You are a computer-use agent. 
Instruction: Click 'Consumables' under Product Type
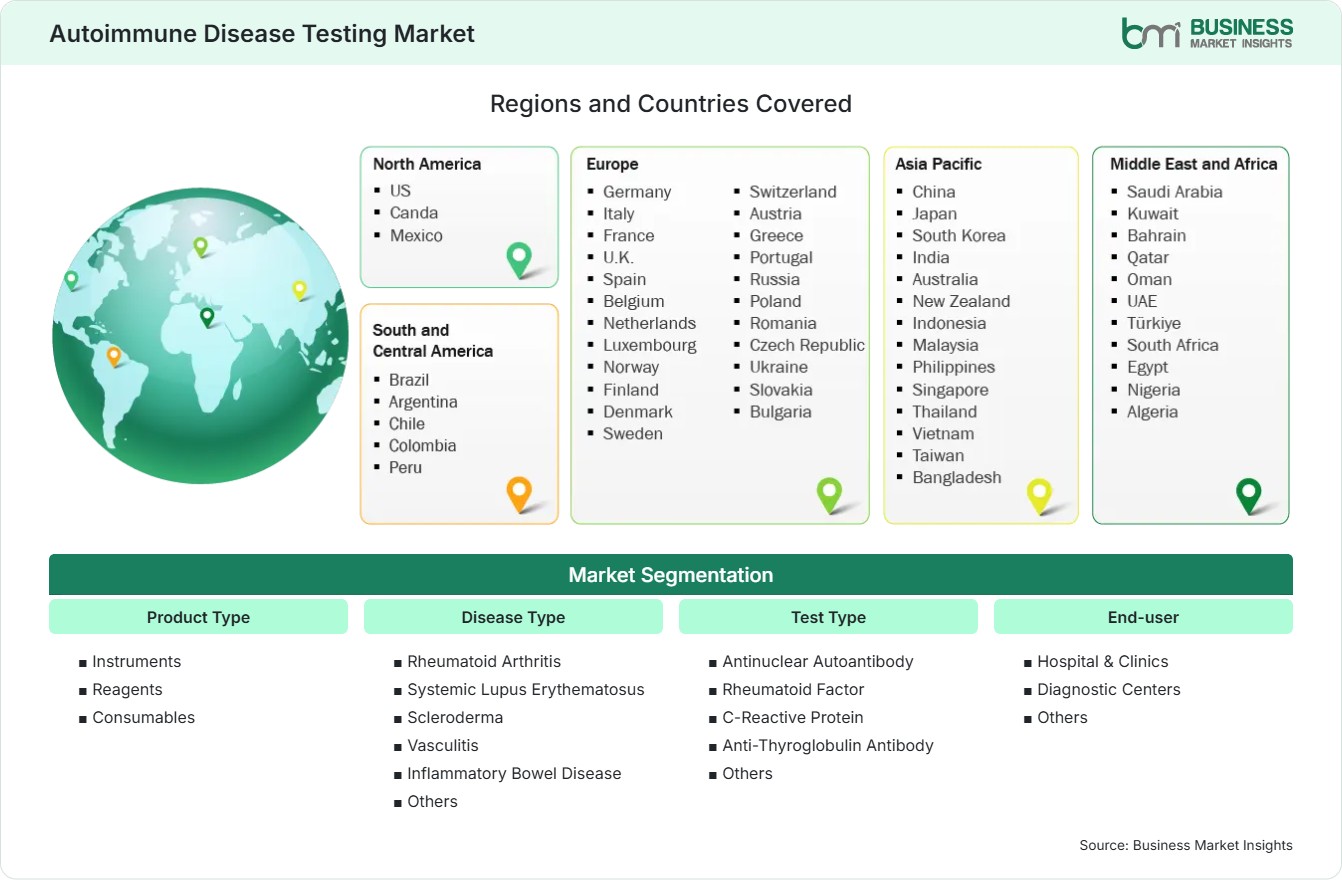pos(144,717)
